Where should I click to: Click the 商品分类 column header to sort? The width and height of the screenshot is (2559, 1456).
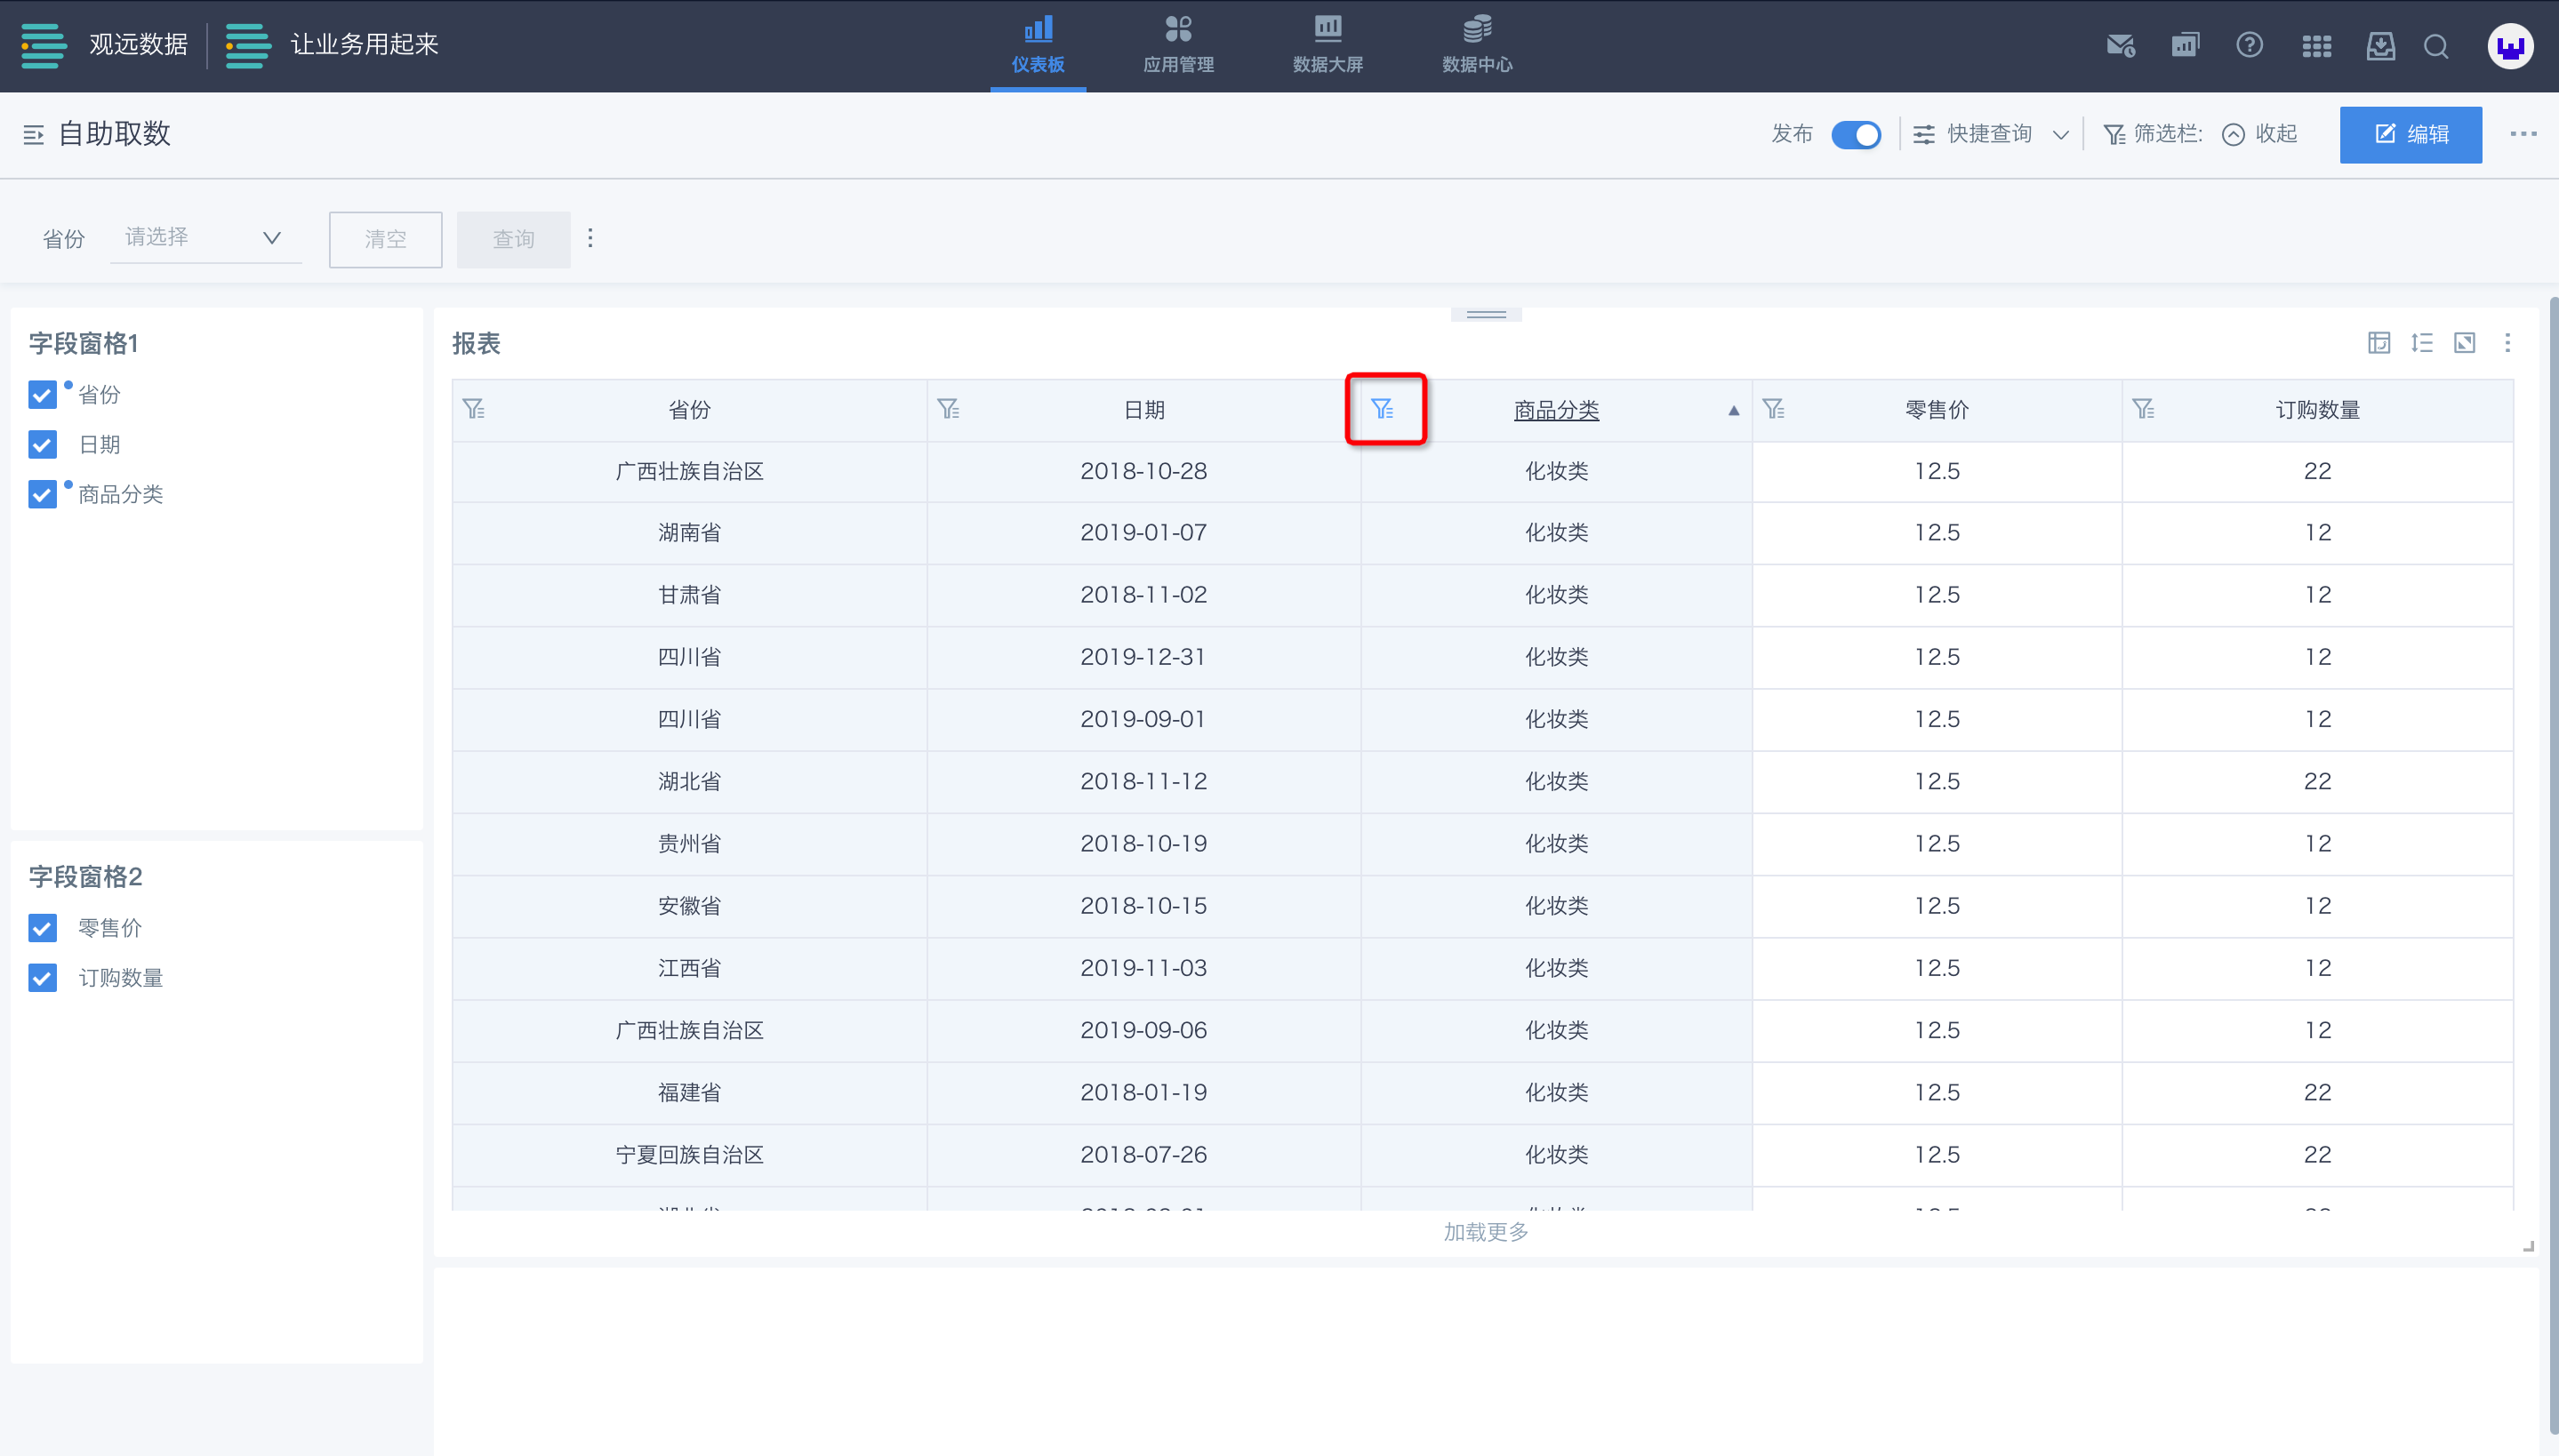click(x=1555, y=410)
